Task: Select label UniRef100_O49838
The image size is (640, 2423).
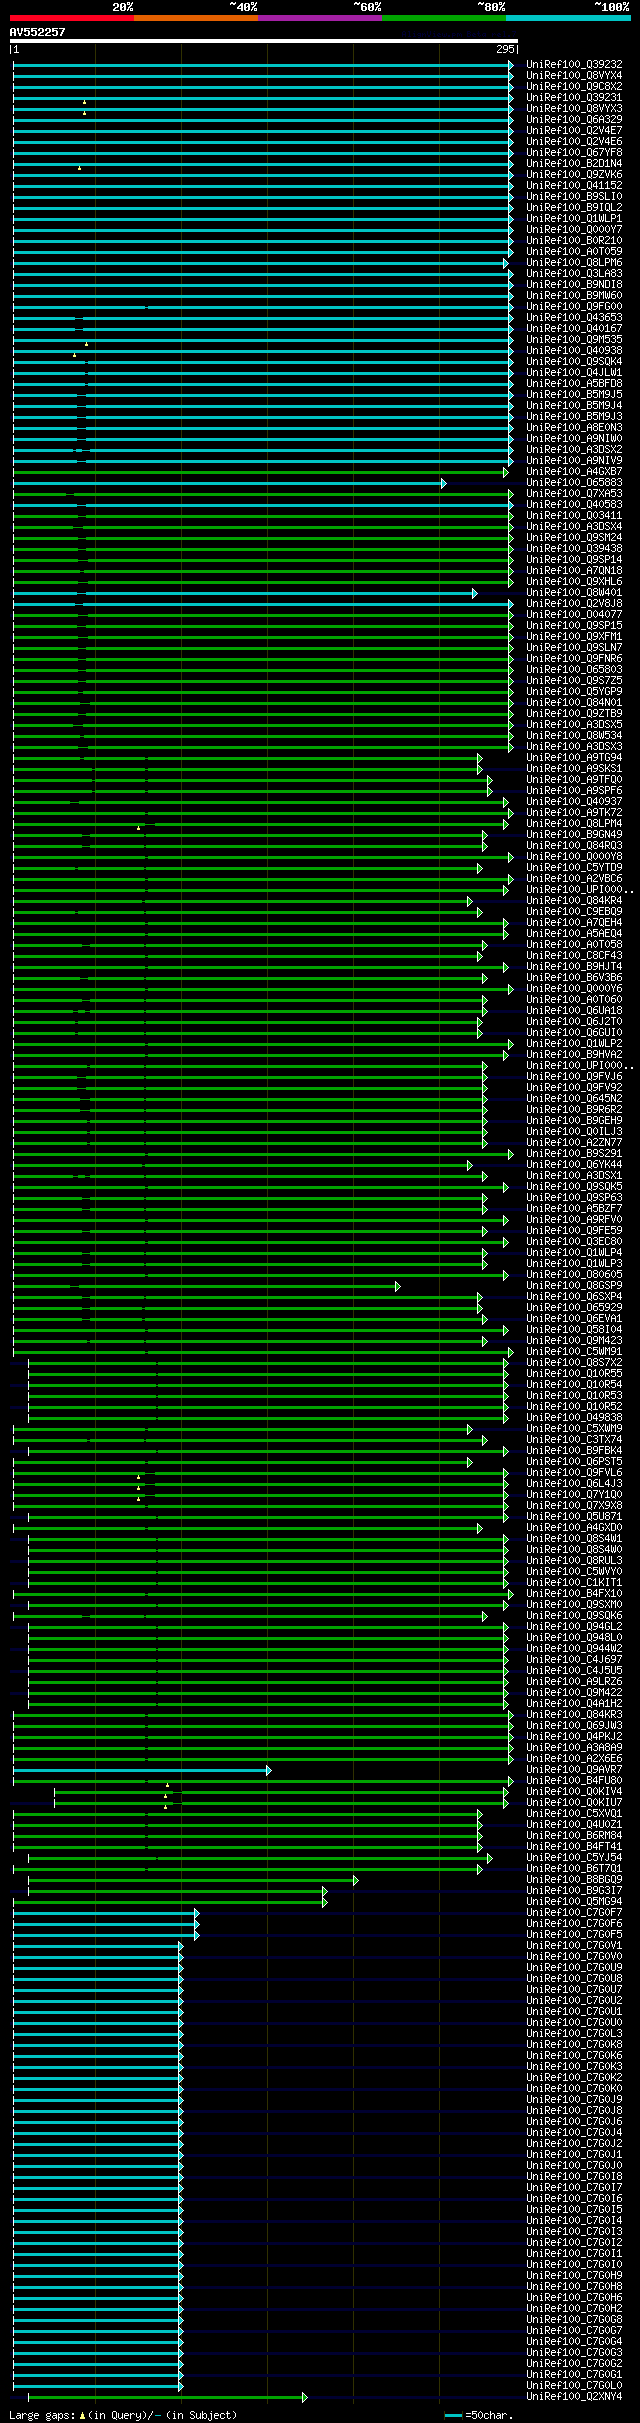Action: [x=574, y=1418]
